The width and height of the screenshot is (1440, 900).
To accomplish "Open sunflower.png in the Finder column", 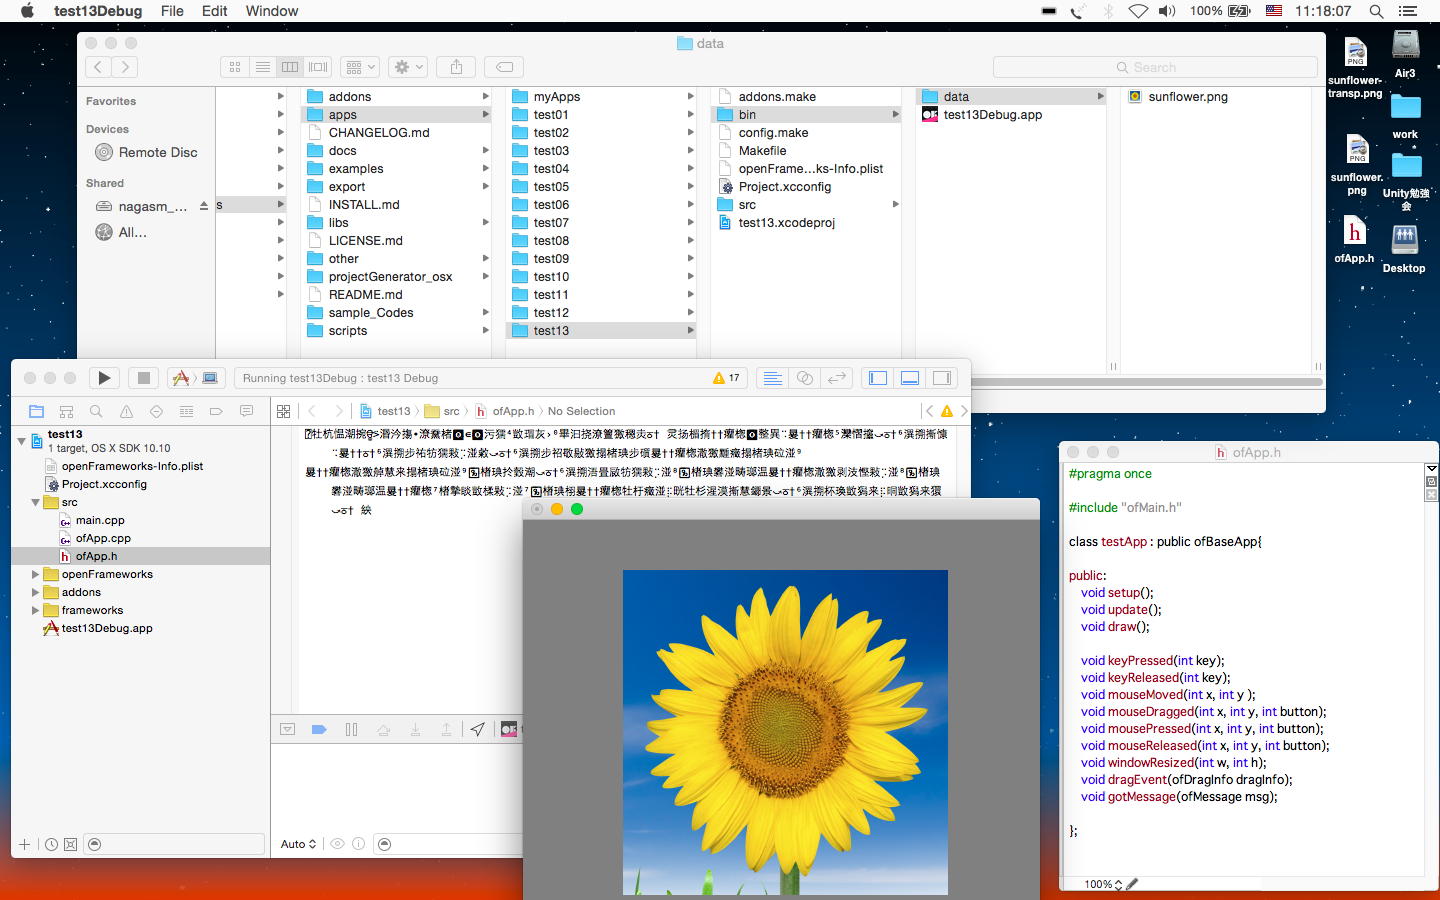I will [x=1187, y=97].
